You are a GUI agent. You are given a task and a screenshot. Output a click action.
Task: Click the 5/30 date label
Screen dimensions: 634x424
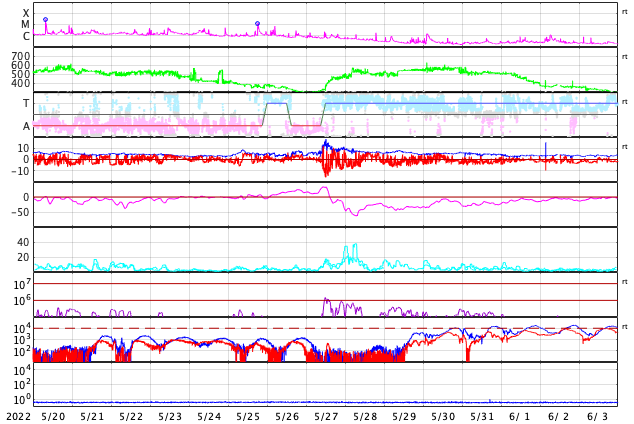pyautogui.click(x=443, y=417)
